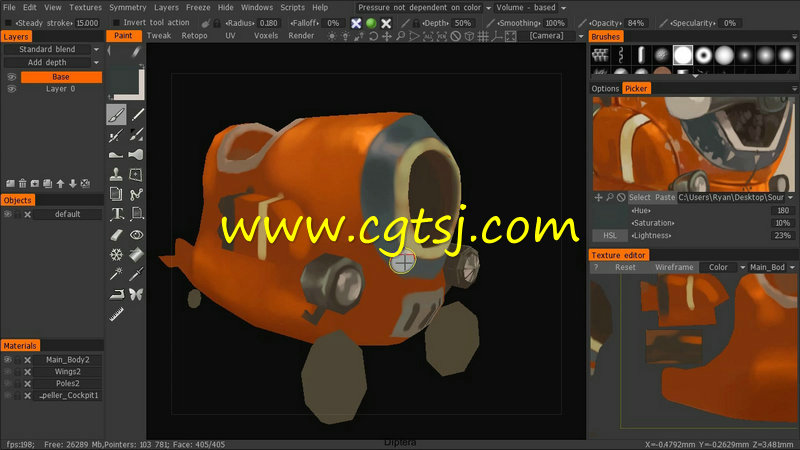Click the Add new layer icon
The image size is (800, 450).
tap(10, 184)
